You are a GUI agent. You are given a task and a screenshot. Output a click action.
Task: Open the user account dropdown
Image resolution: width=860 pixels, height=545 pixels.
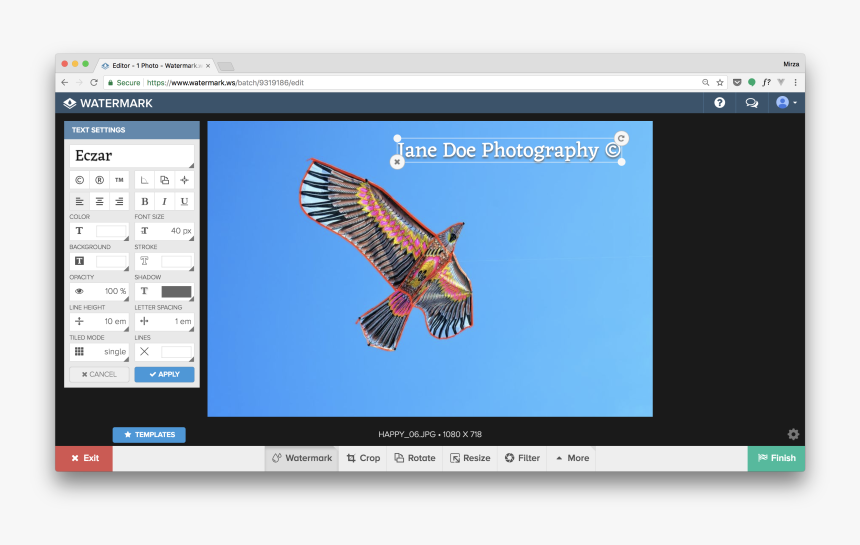coord(786,103)
